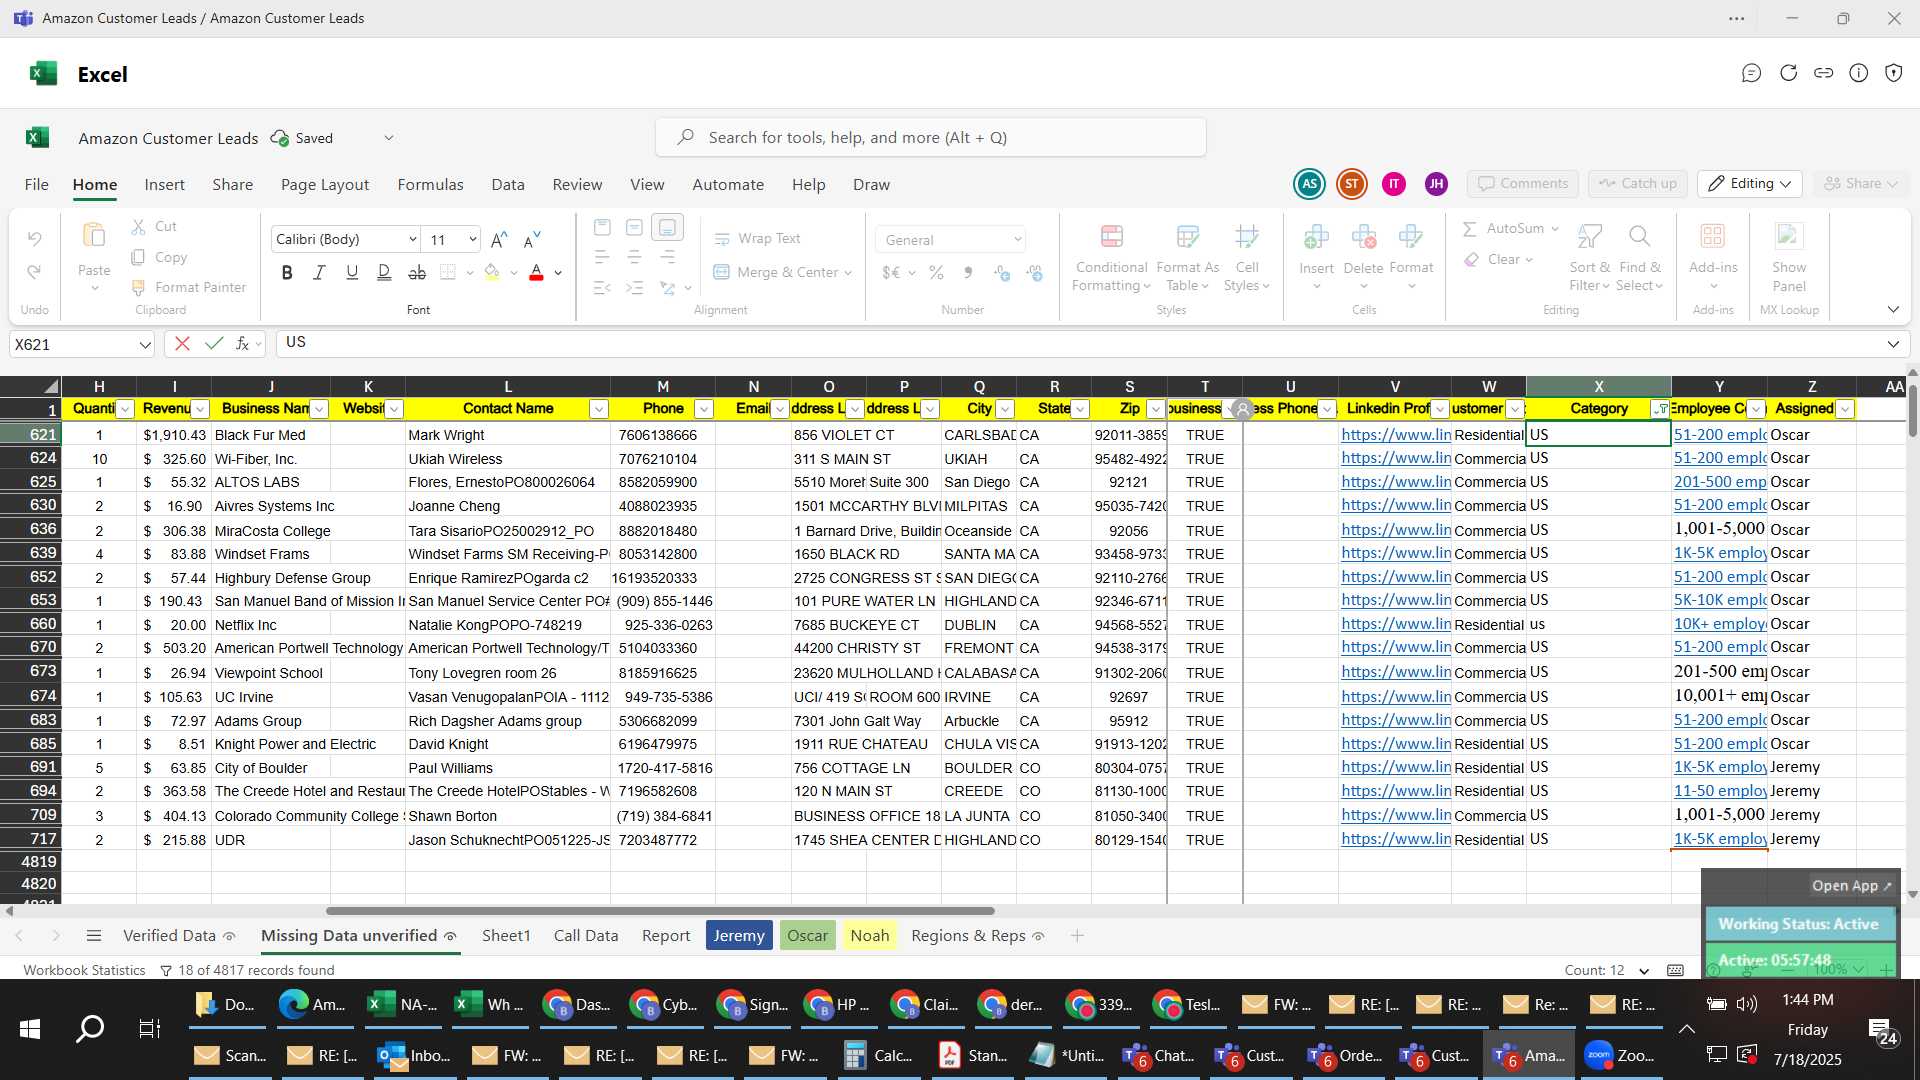Click the Insert cells icon
The image size is (1920, 1080).
pyautogui.click(x=1316, y=237)
